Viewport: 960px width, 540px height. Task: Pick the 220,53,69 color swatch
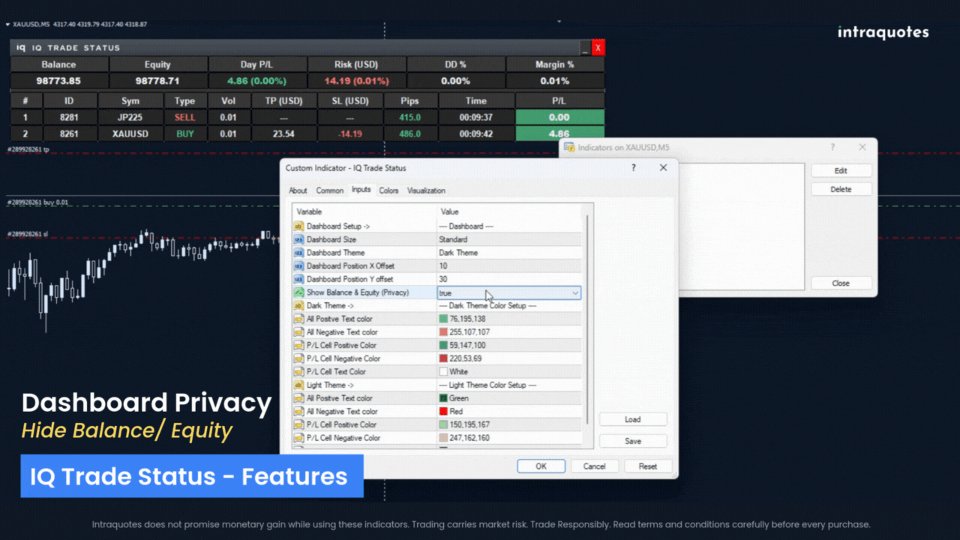(x=443, y=359)
